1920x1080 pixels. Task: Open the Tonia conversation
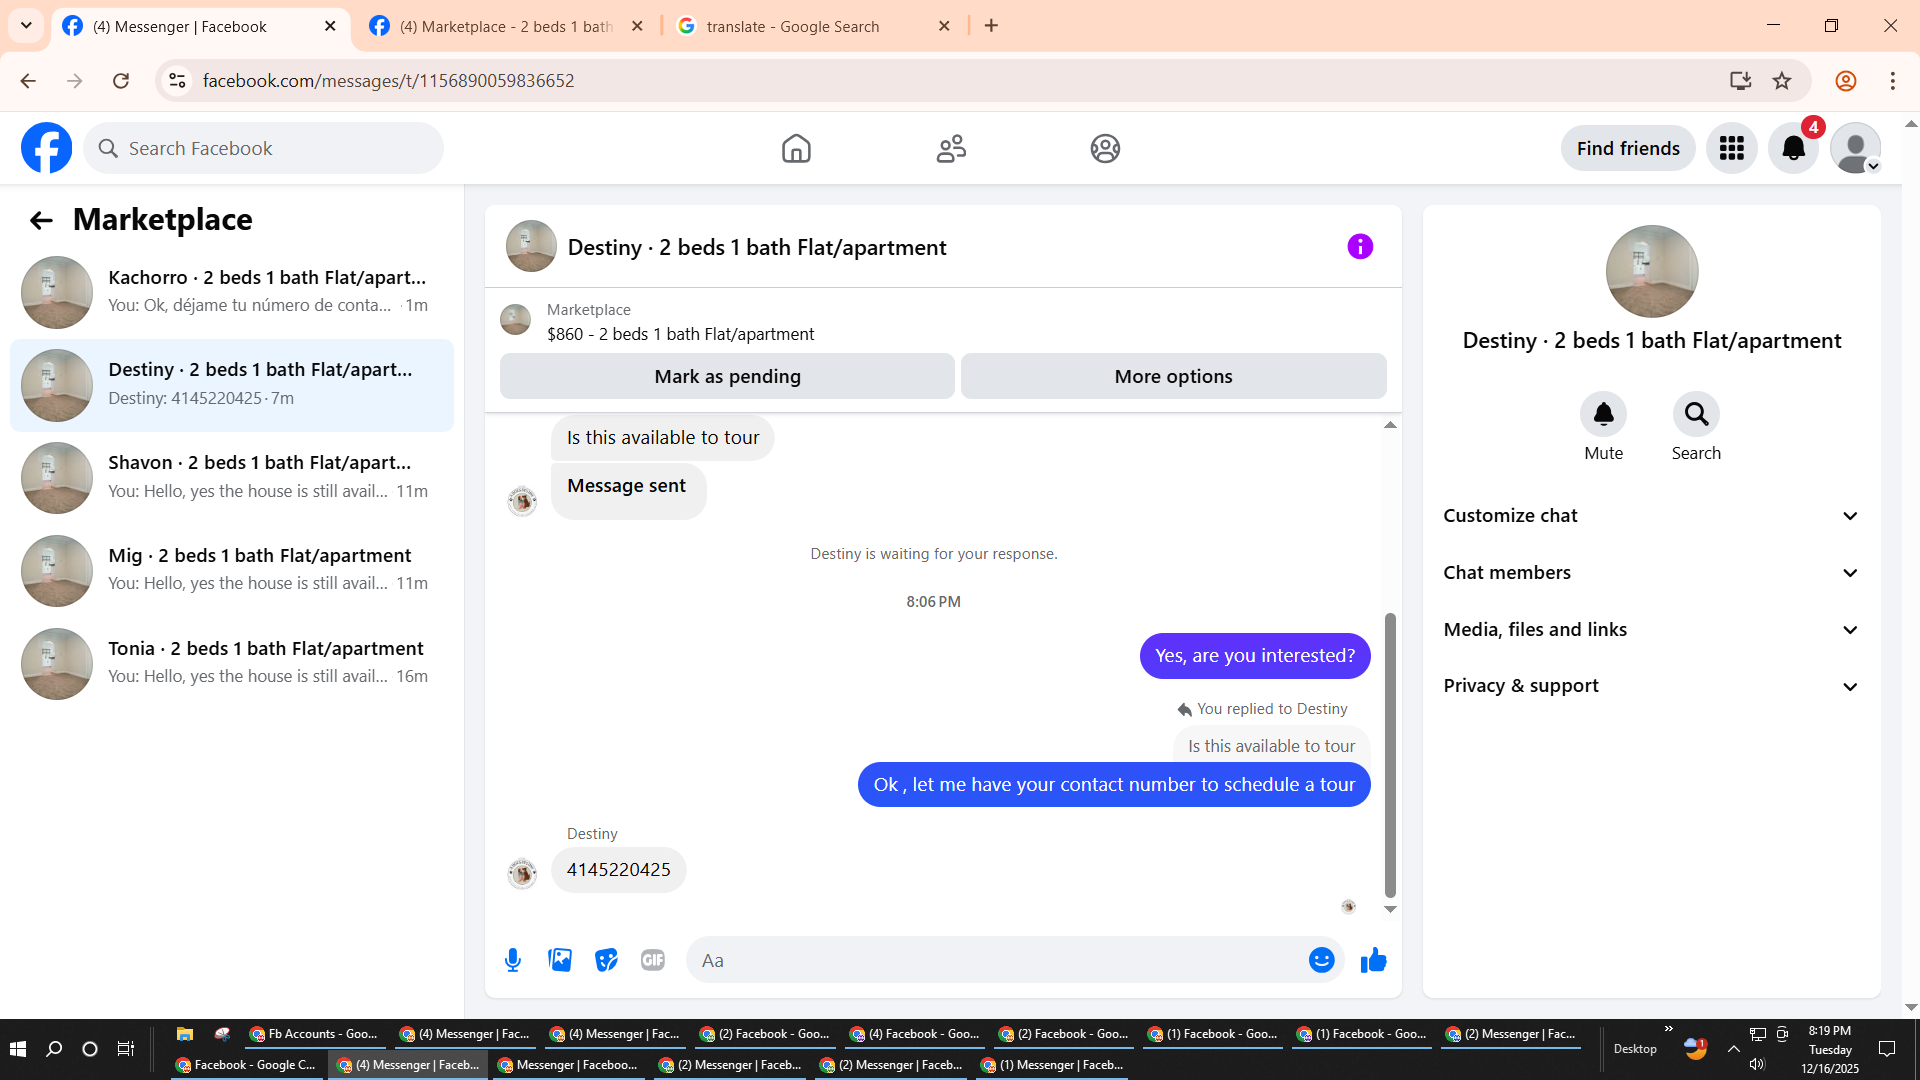[x=231, y=664]
